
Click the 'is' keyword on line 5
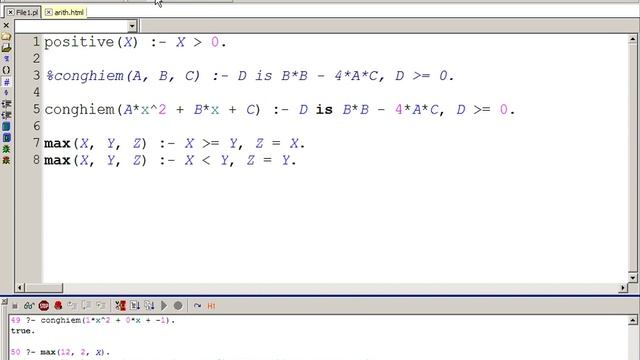point(324,110)
